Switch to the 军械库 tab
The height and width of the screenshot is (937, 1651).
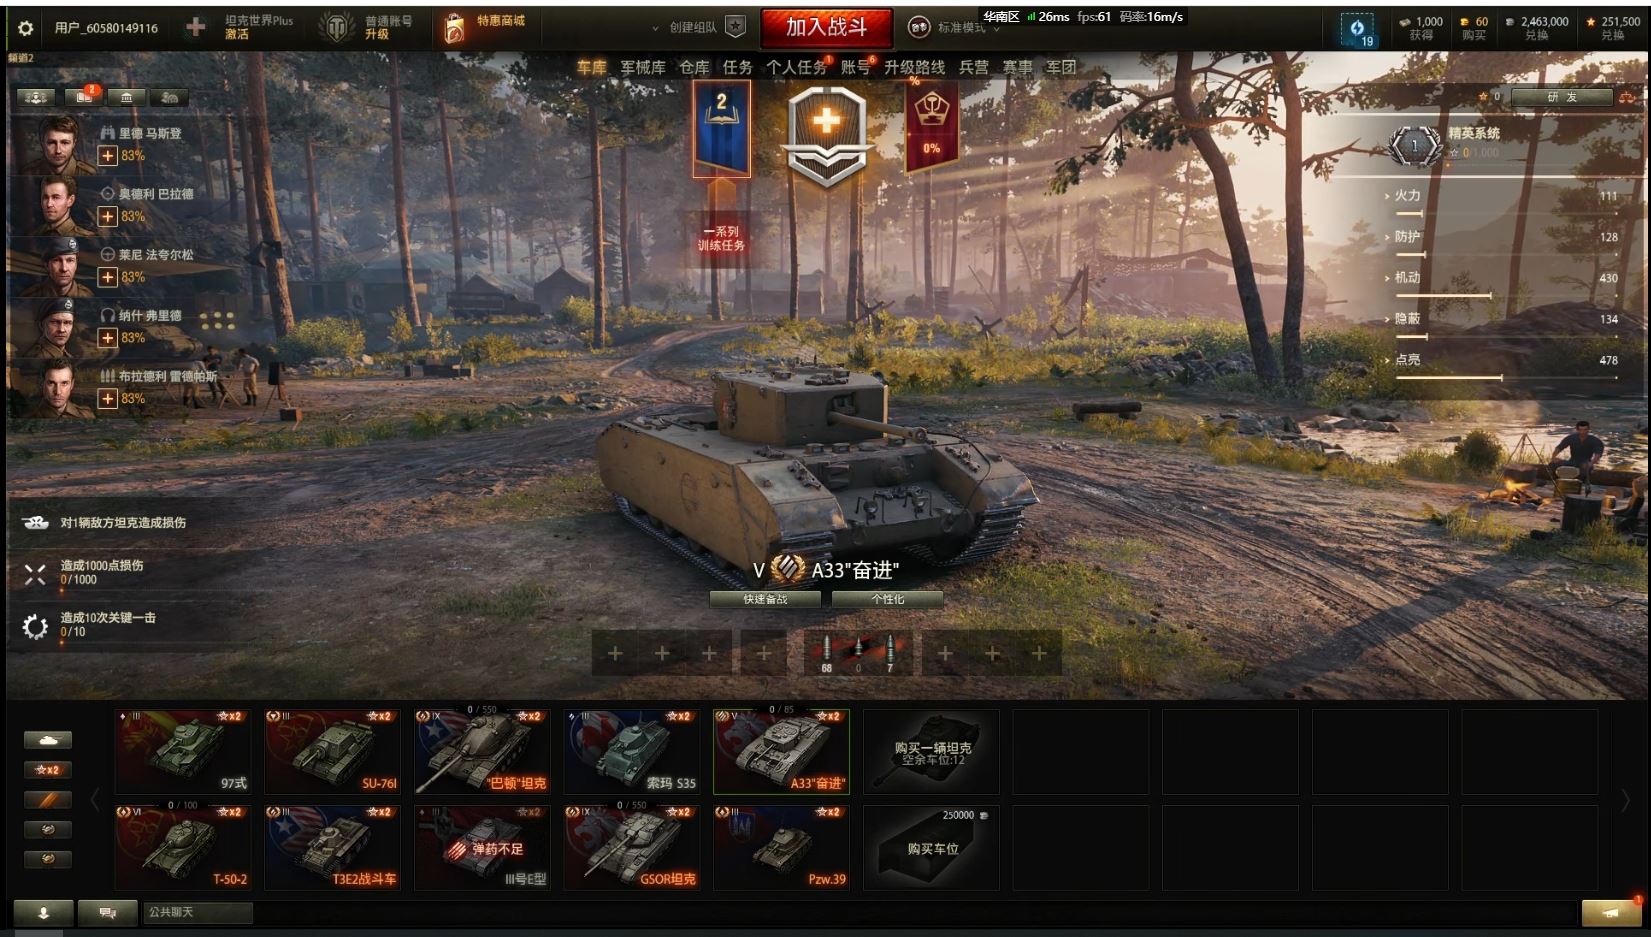tap(643, 67)
